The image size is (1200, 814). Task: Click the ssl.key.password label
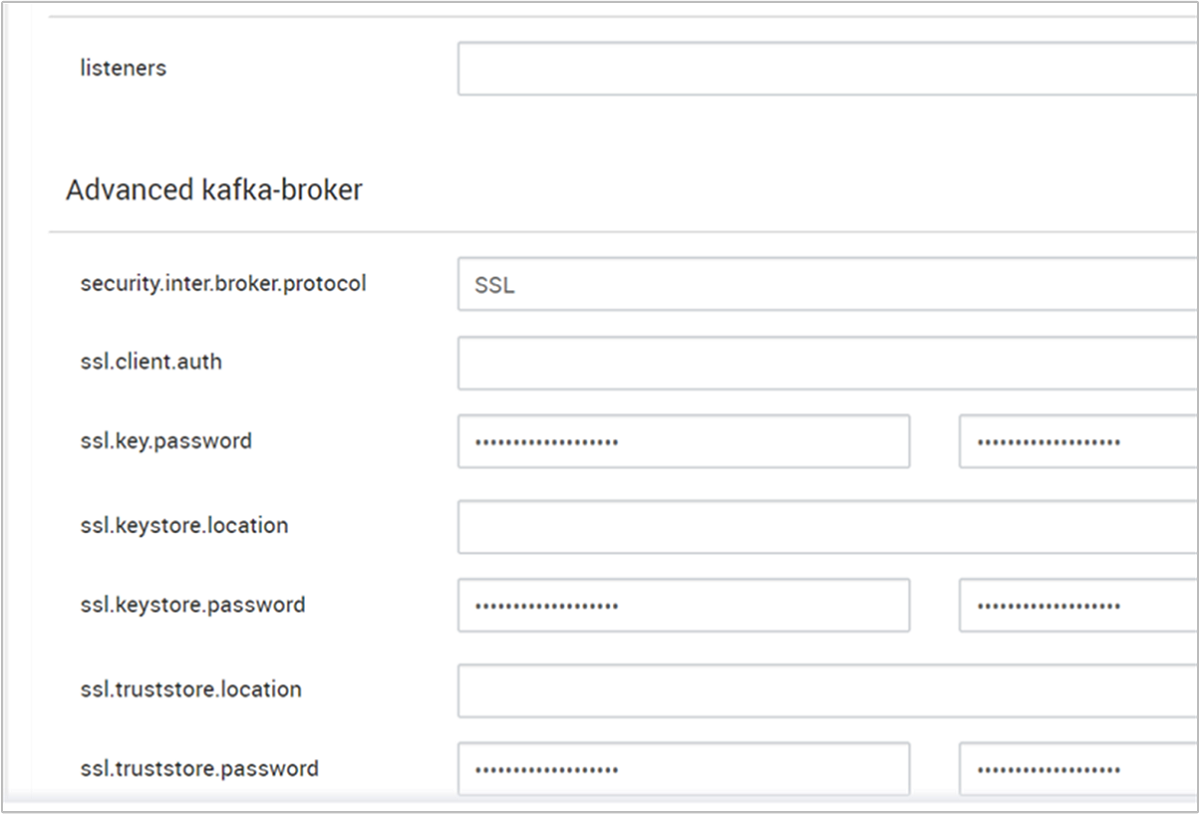166,440
